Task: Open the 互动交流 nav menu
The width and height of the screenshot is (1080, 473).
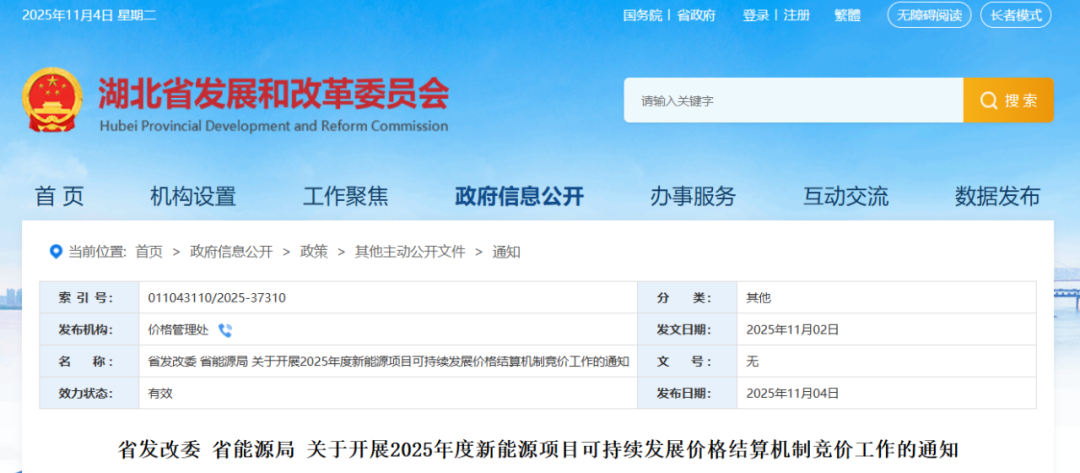Action: tap(846, 197)
